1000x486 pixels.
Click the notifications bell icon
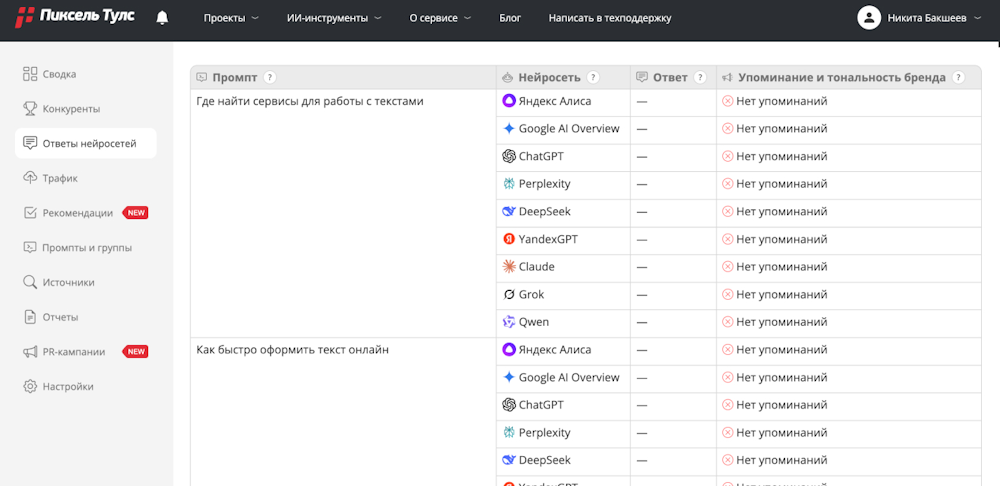click(162, 18)
